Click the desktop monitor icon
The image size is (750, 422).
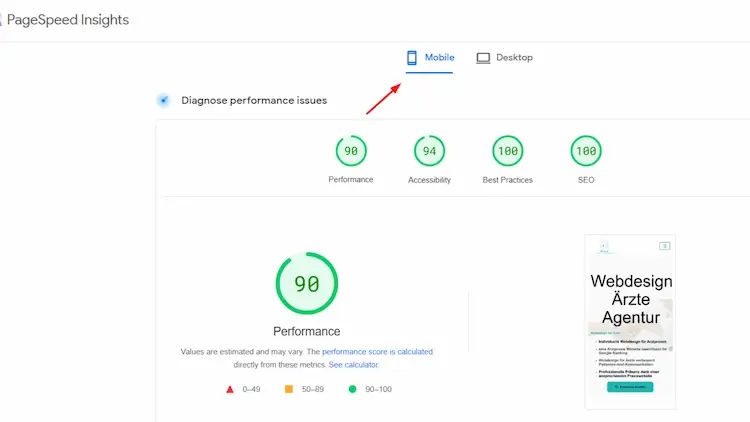point(483,58)
